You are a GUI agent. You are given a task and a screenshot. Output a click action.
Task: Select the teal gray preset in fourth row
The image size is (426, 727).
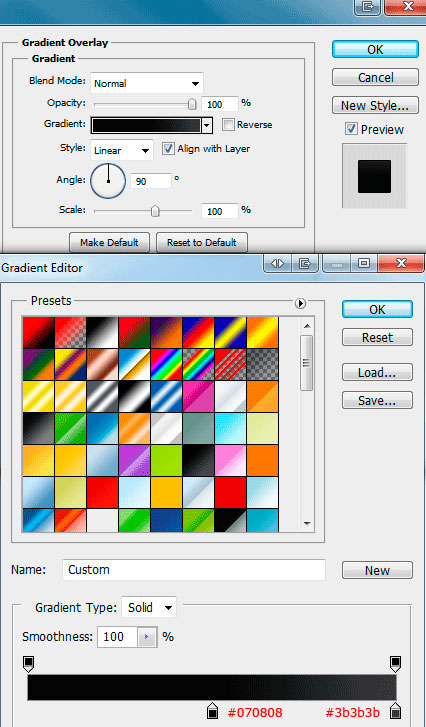(198, 428)
